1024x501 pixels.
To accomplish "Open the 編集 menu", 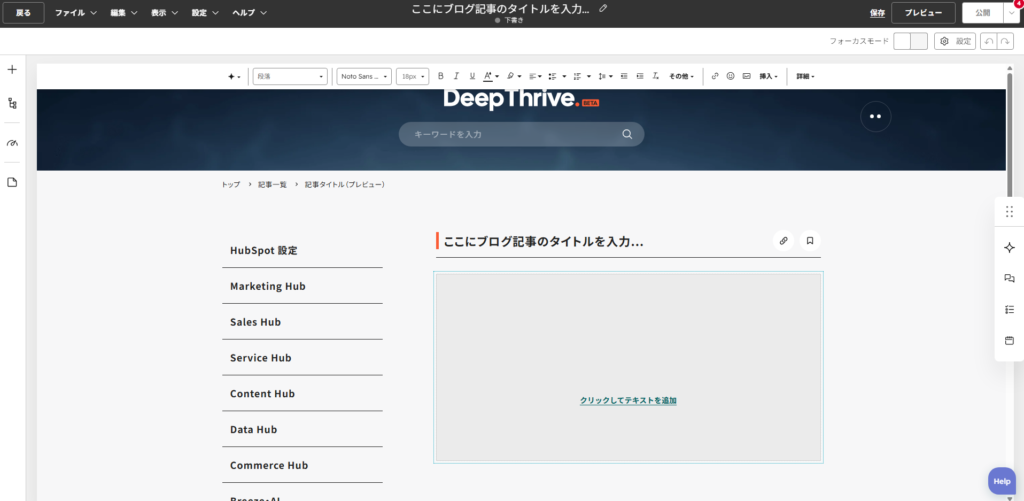I will [x=124, y=12].
